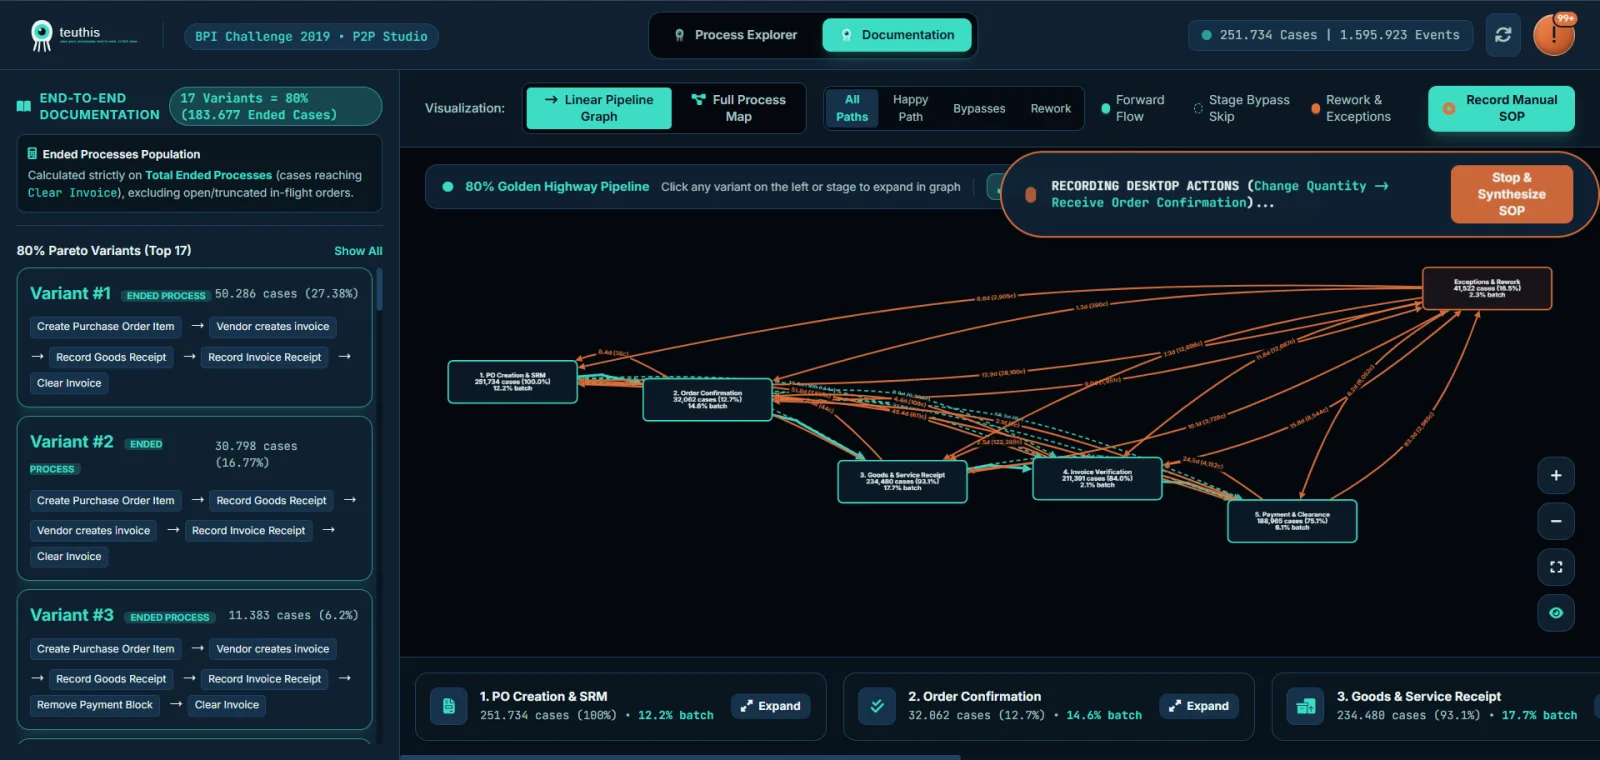The image size is (1600, 760).
Task: Click the check icon on Order Confirmation card
Action: (x=877, y=706)
